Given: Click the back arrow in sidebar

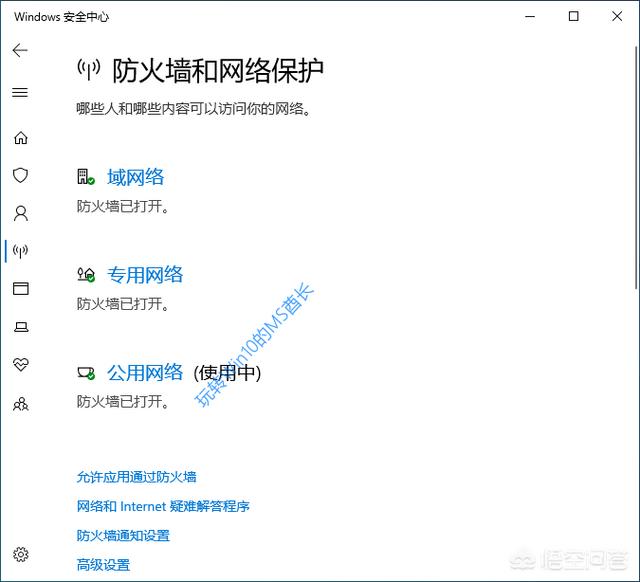Looking at the screenshot, I should pos(20,50).
